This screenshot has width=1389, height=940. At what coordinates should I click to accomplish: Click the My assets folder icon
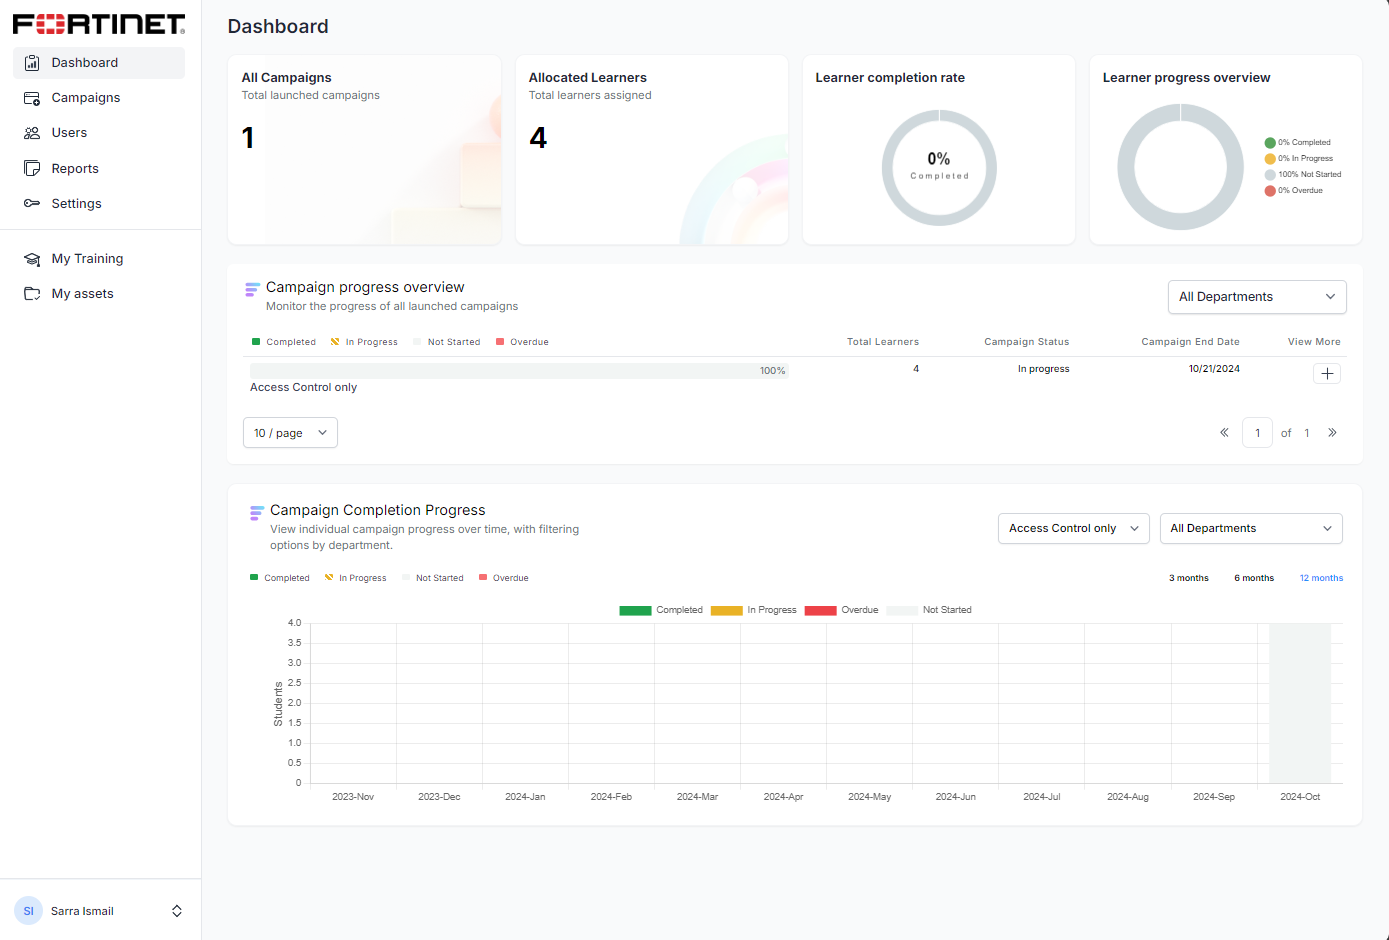point(32,293)
